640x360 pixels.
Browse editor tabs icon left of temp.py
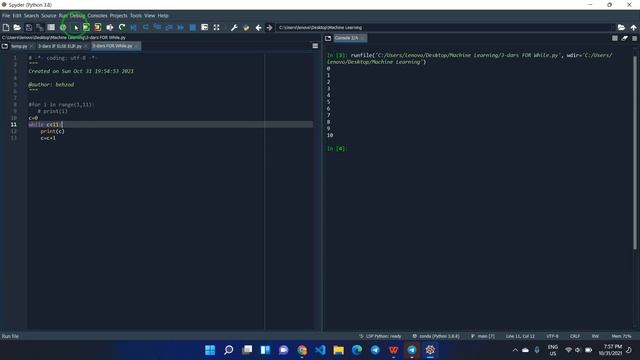(5, 46)
